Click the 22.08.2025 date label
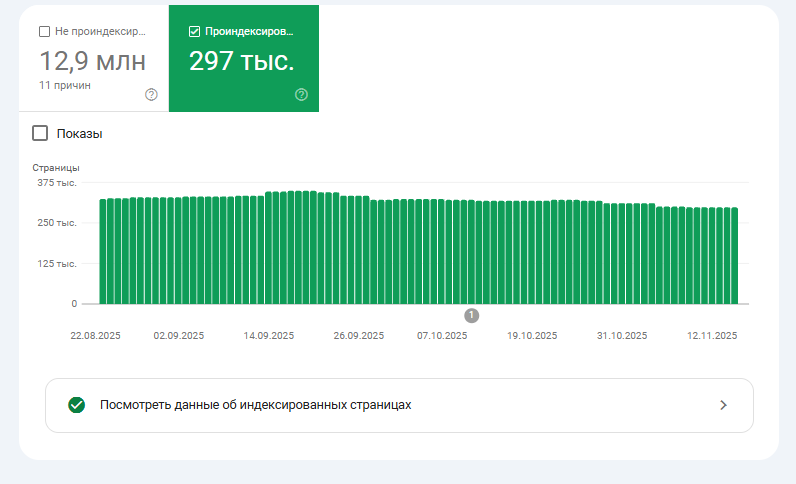Image resolution: width=796 pixels, height=484 pixels. (95, 336)
